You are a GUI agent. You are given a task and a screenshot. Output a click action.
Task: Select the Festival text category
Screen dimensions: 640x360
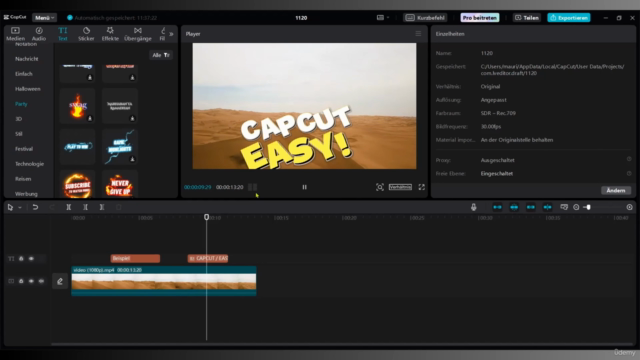click(x=24, y=149)
